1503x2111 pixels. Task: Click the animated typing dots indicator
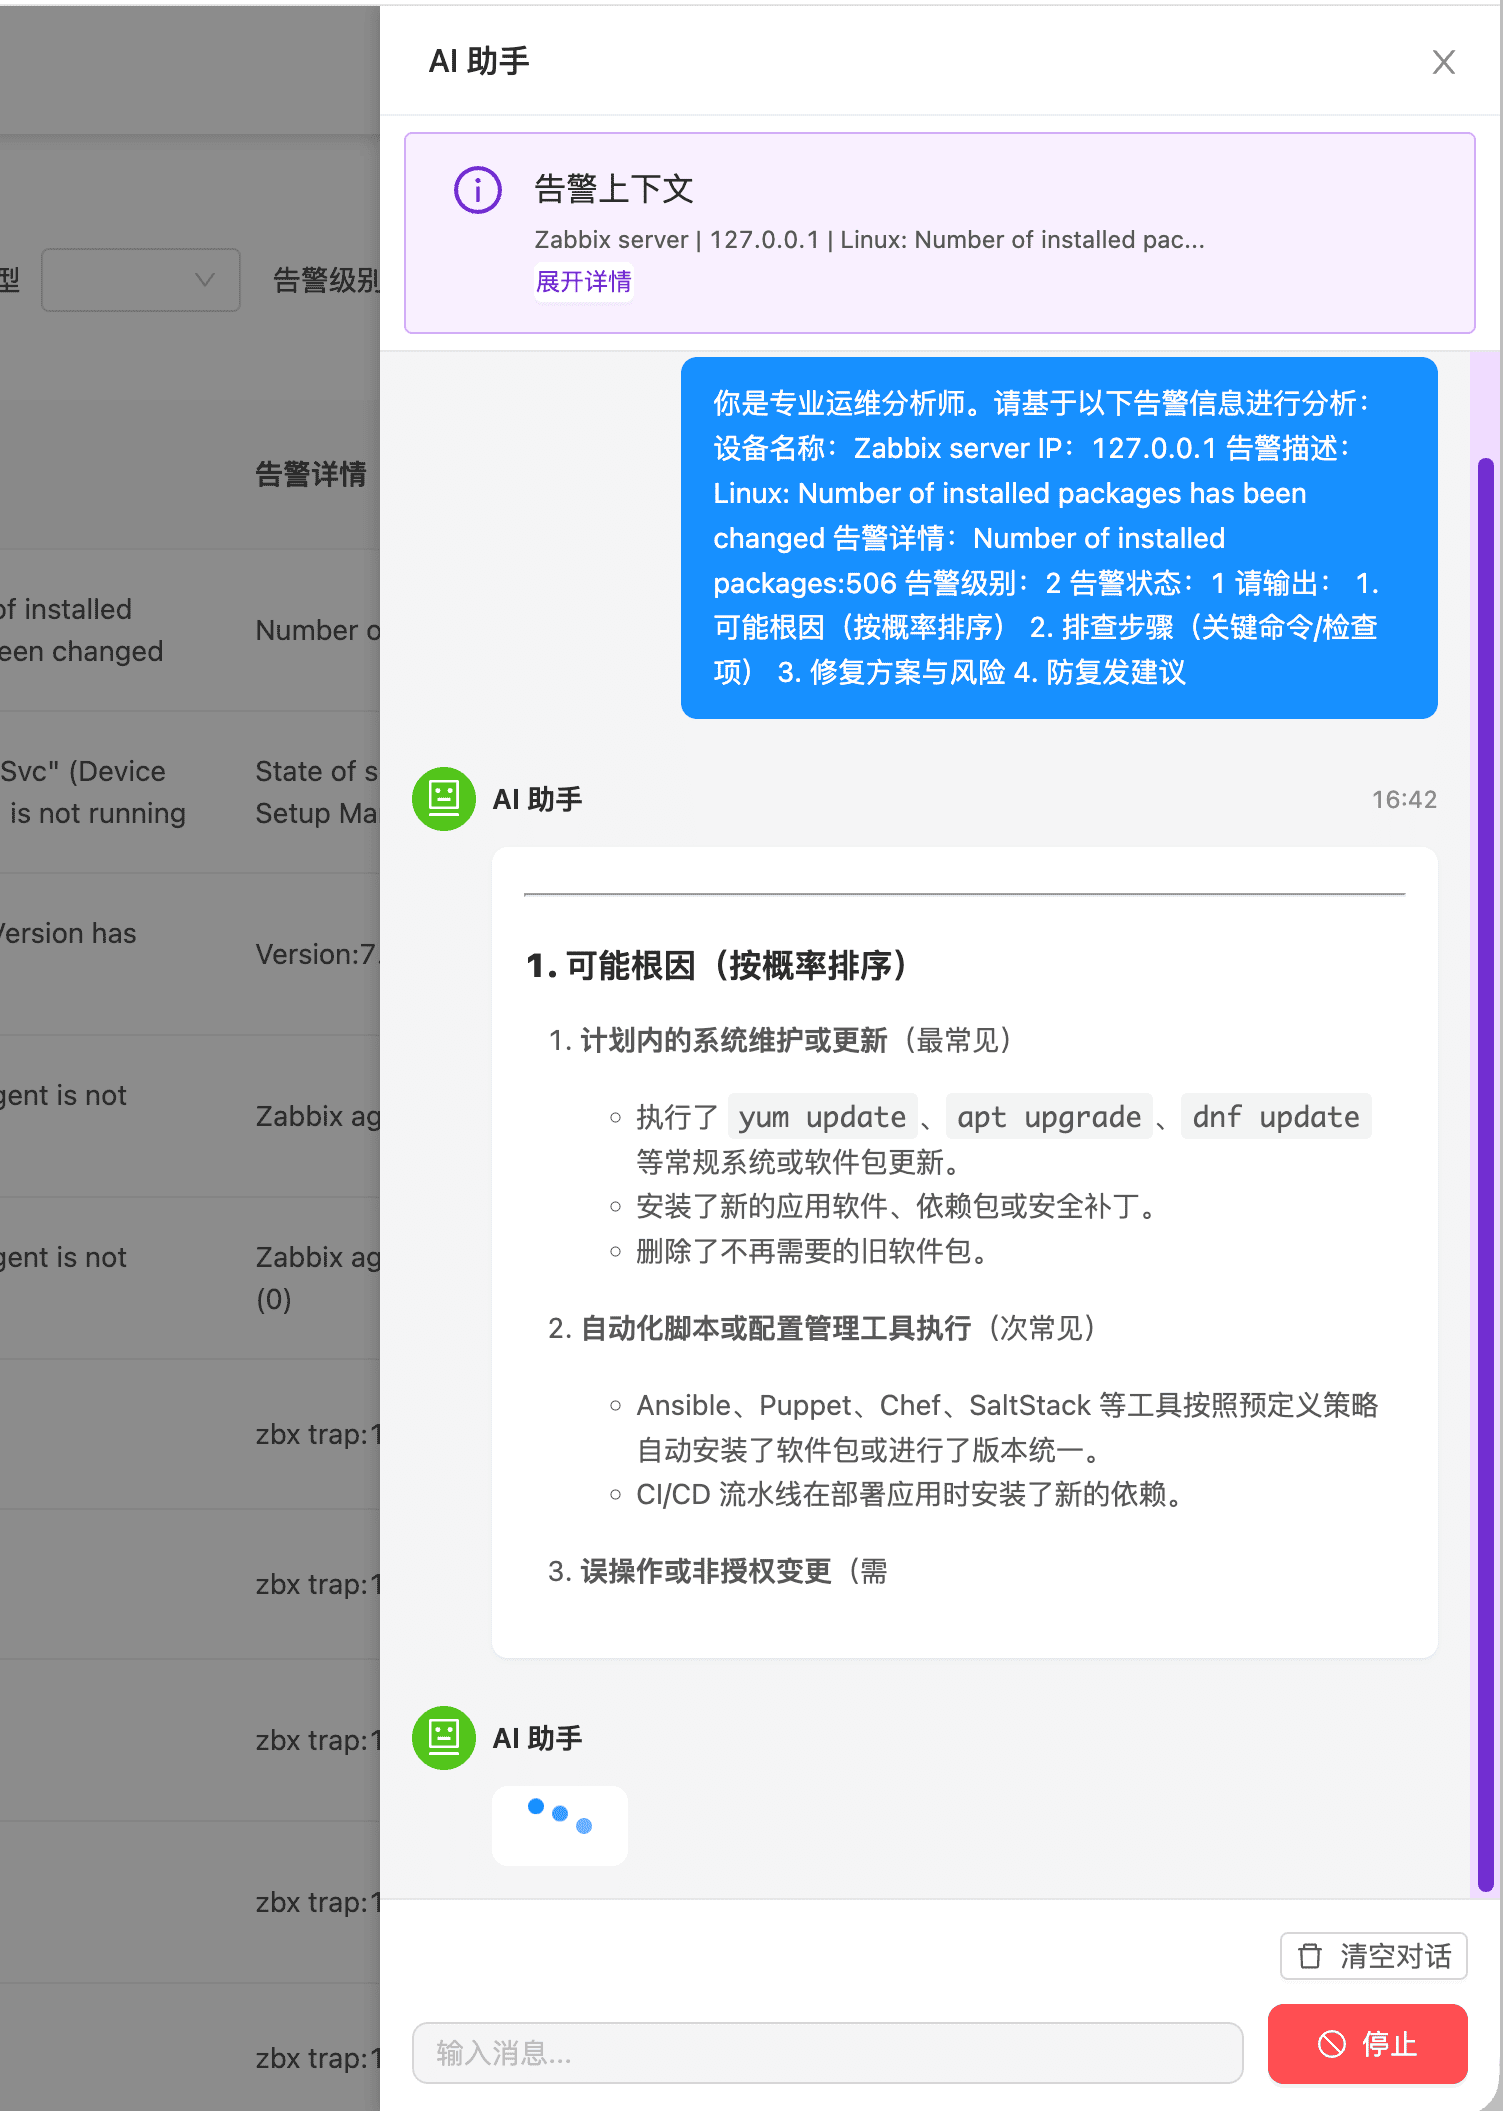[x=560, y=1825]
